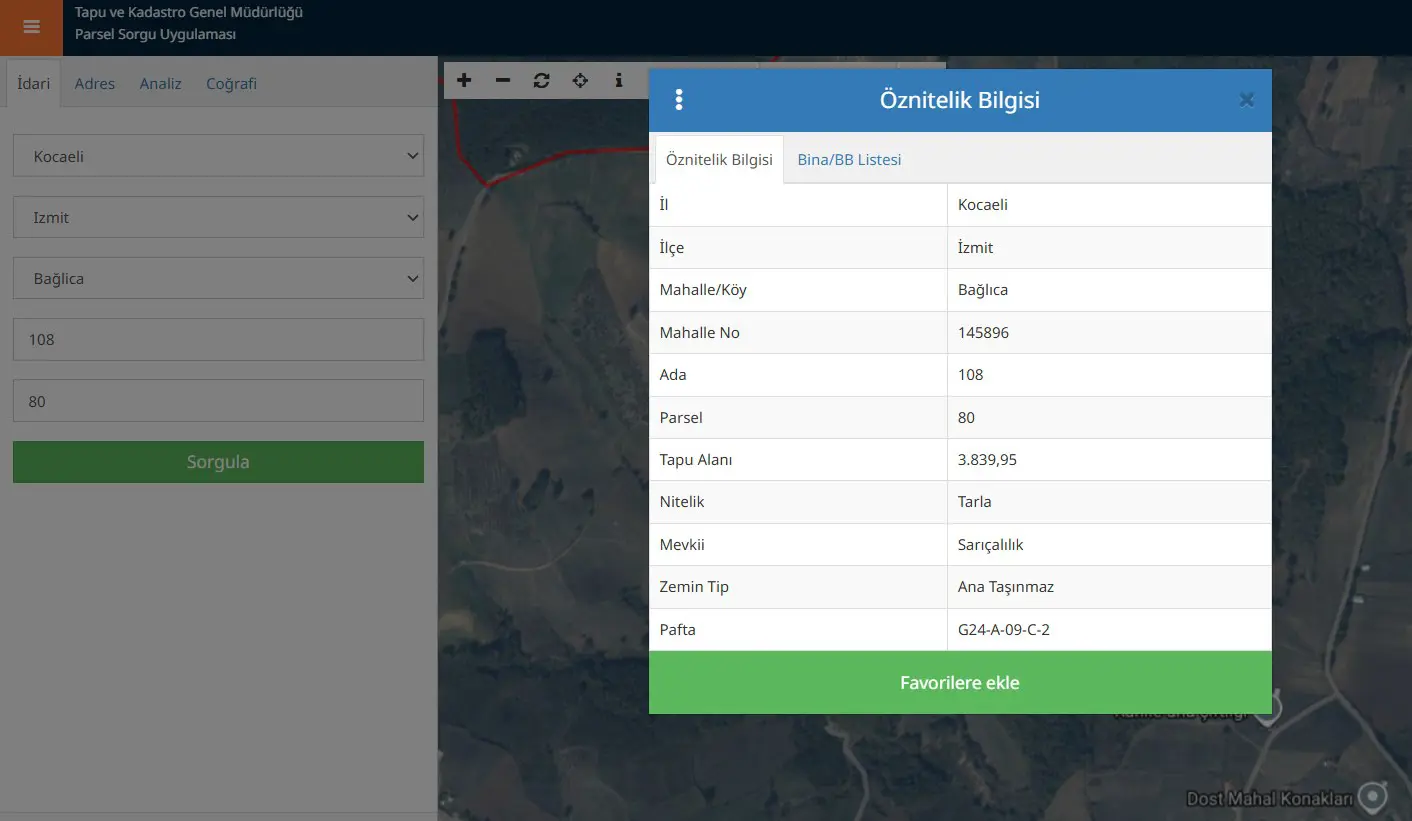Click the Parsel Sorgu Uygulaması header title
The height and width of the screenshot is (821, 1412).
156,35
